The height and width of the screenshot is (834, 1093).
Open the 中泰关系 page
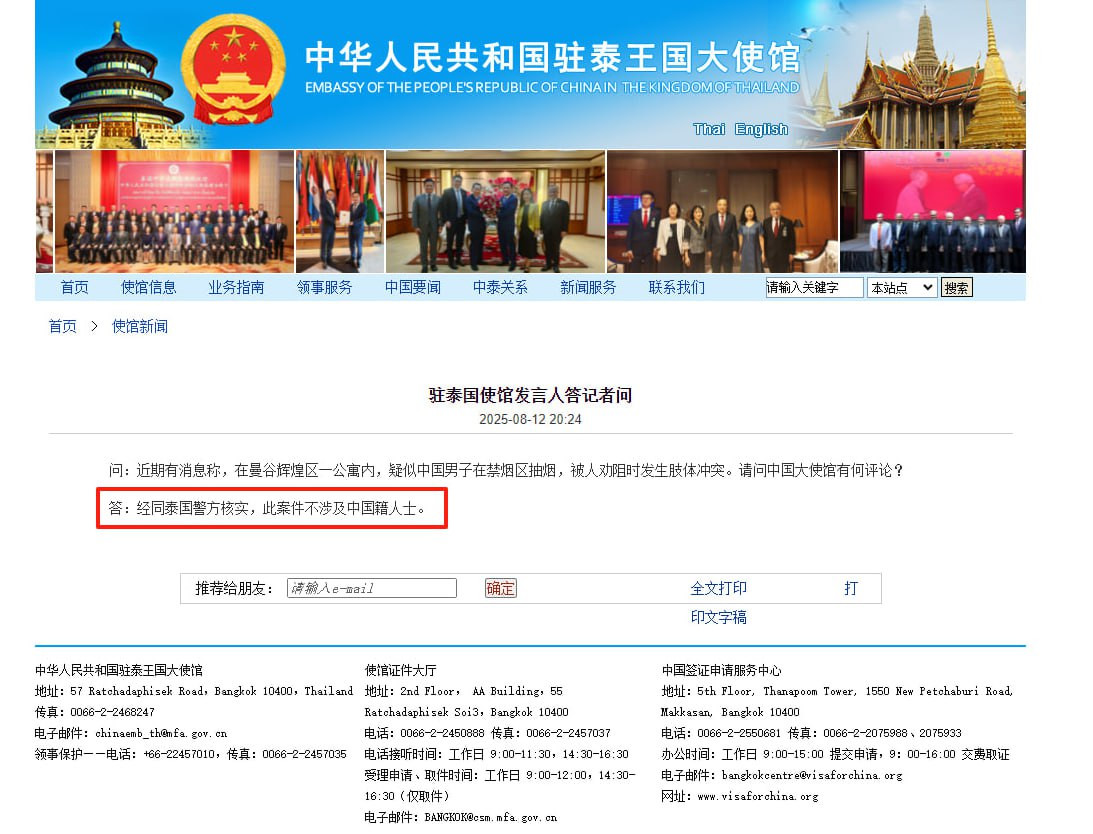click(500, 287)
